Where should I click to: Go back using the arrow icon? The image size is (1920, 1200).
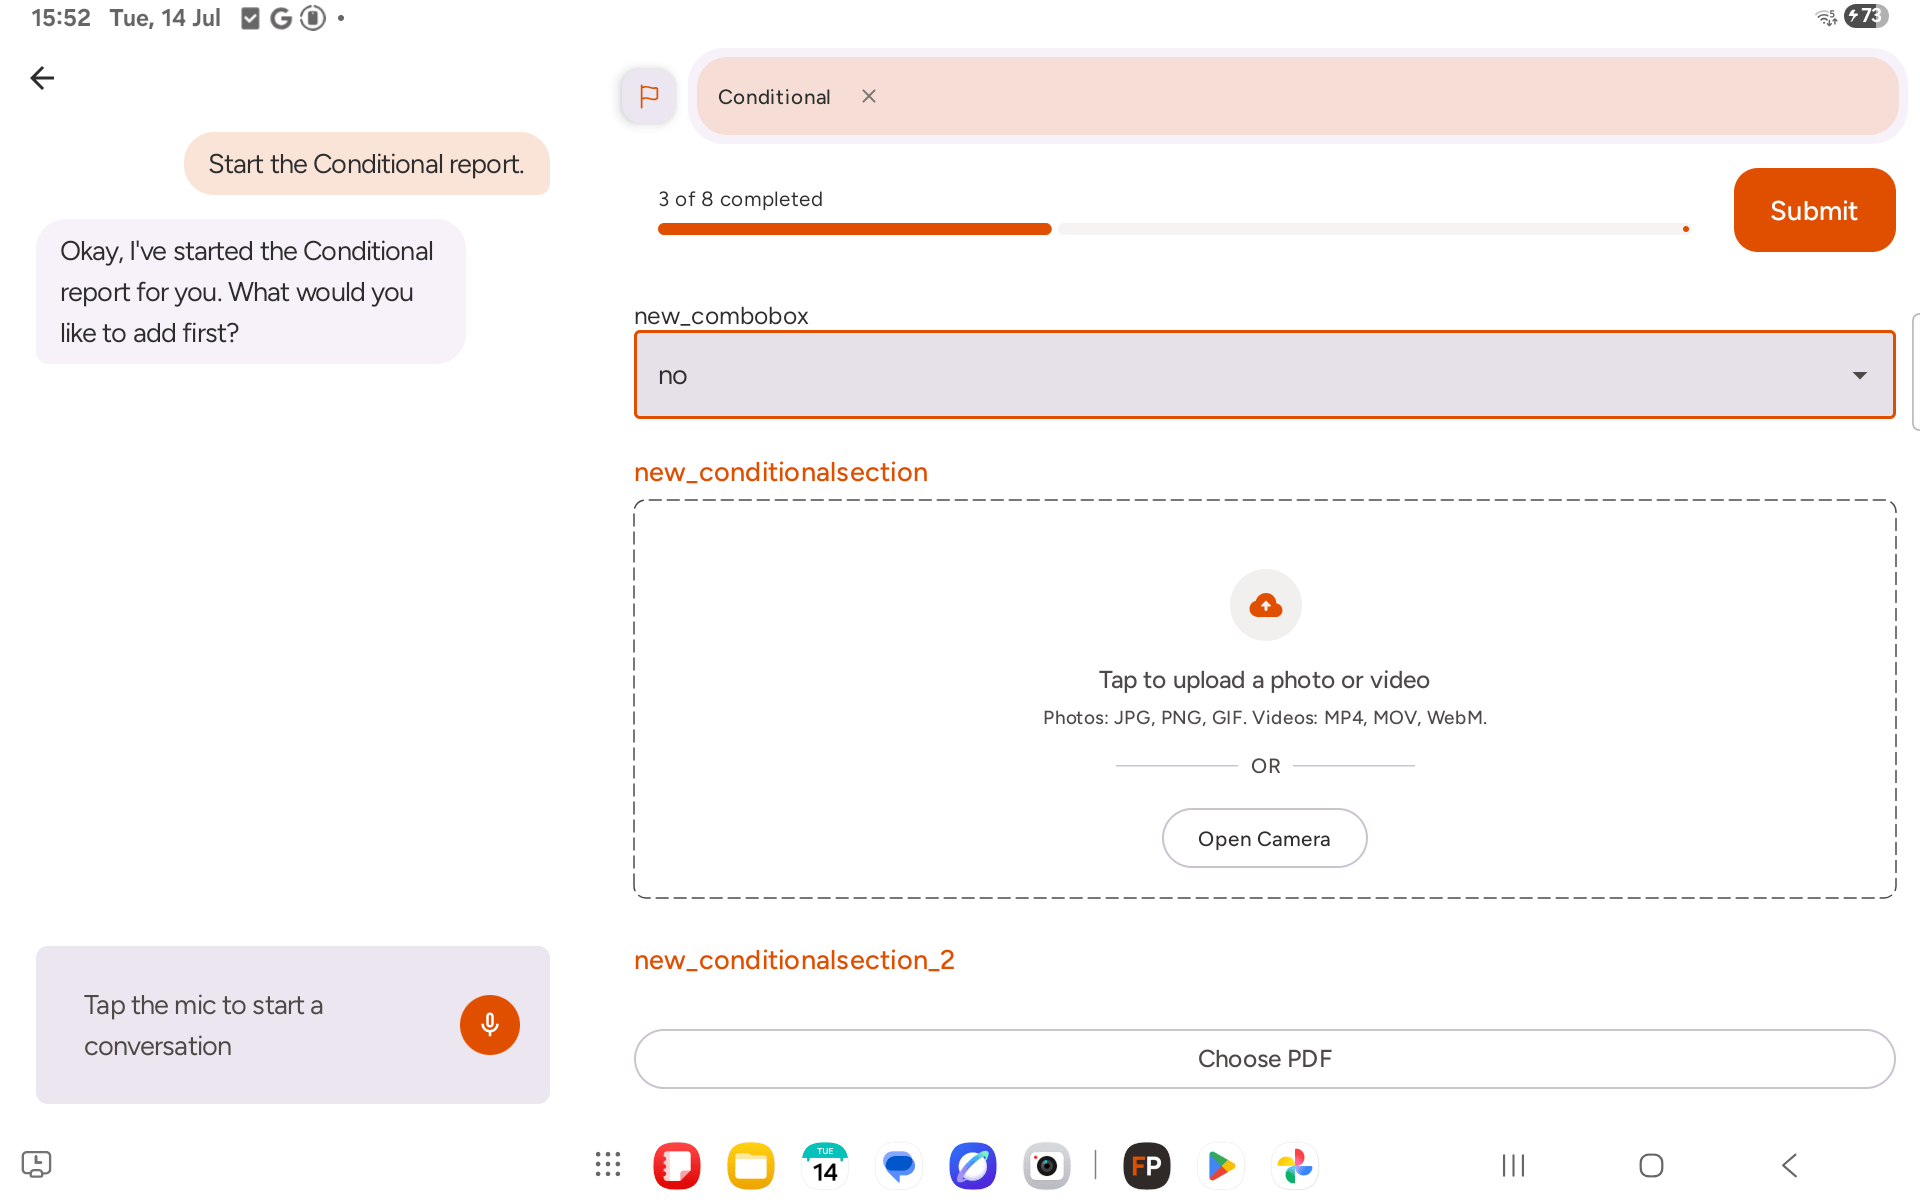tap(42, 78)
